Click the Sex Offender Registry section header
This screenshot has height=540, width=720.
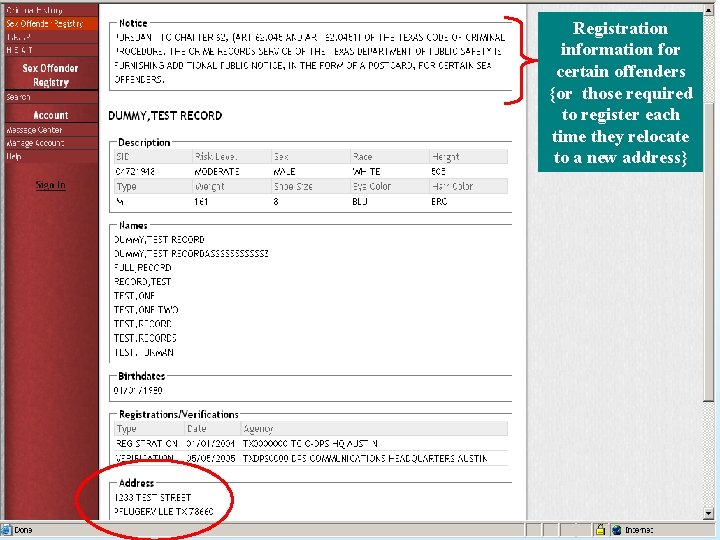coord(51,75)
